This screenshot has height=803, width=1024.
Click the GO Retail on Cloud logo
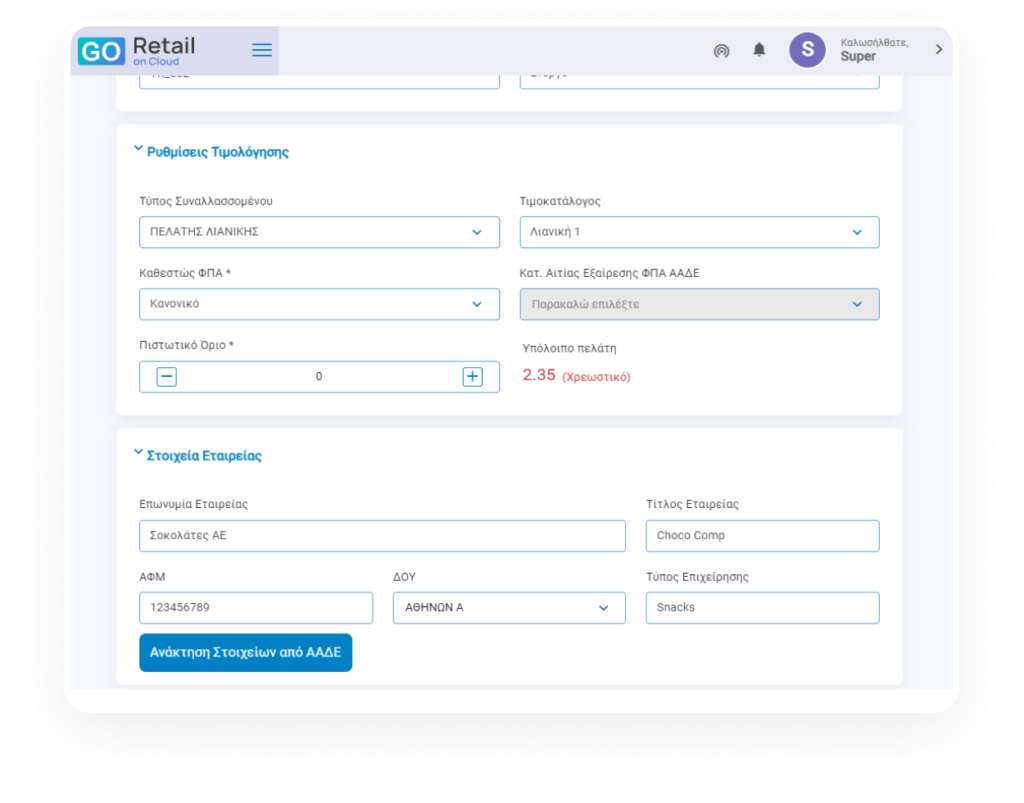[136, 51]
